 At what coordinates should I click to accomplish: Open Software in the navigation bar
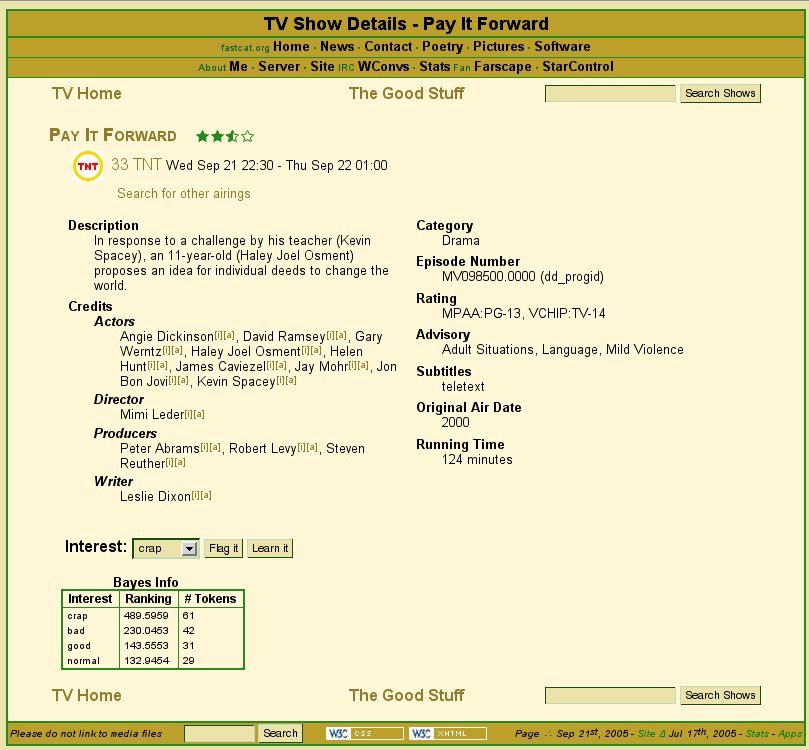click(562, 46)
